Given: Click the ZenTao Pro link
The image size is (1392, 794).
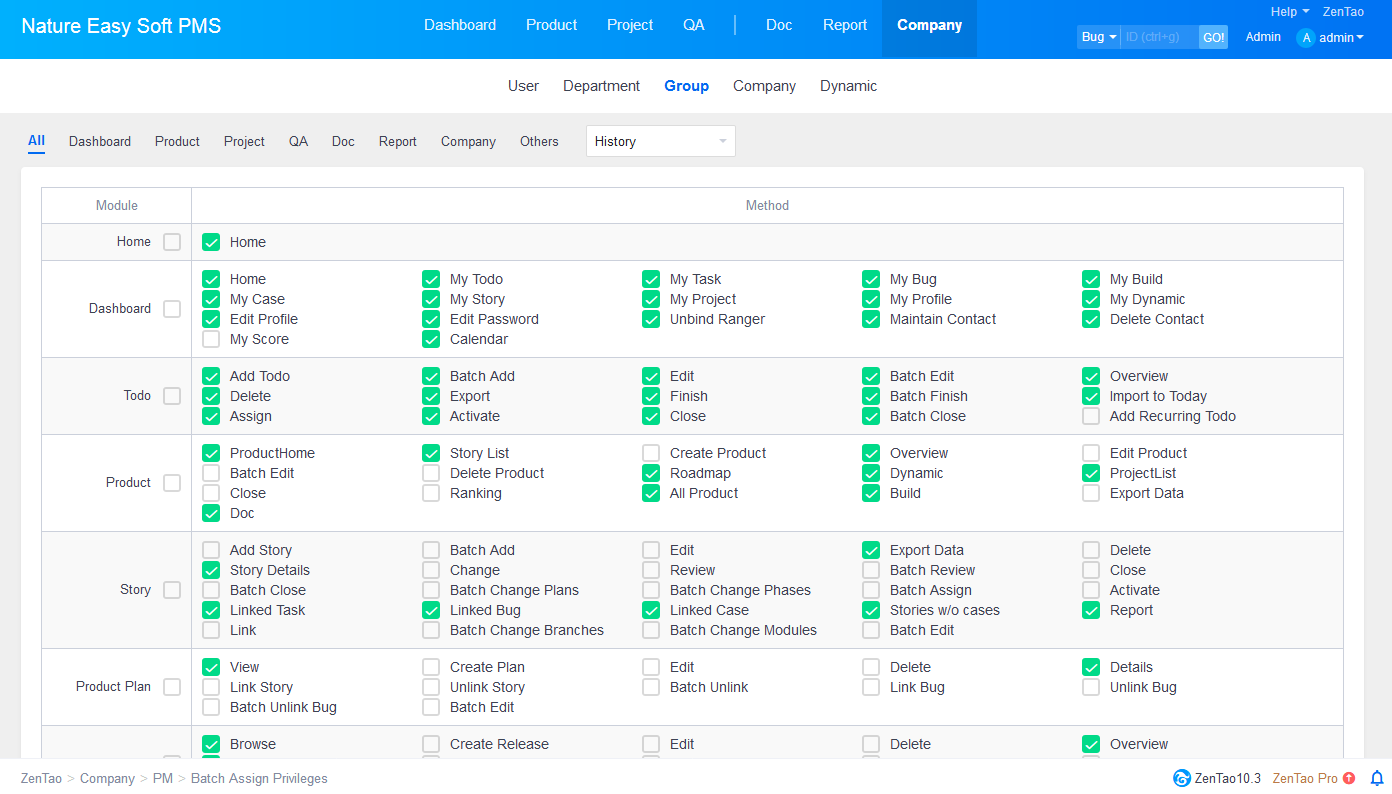Looking at the screenshot, I should tap(1305, 778).
